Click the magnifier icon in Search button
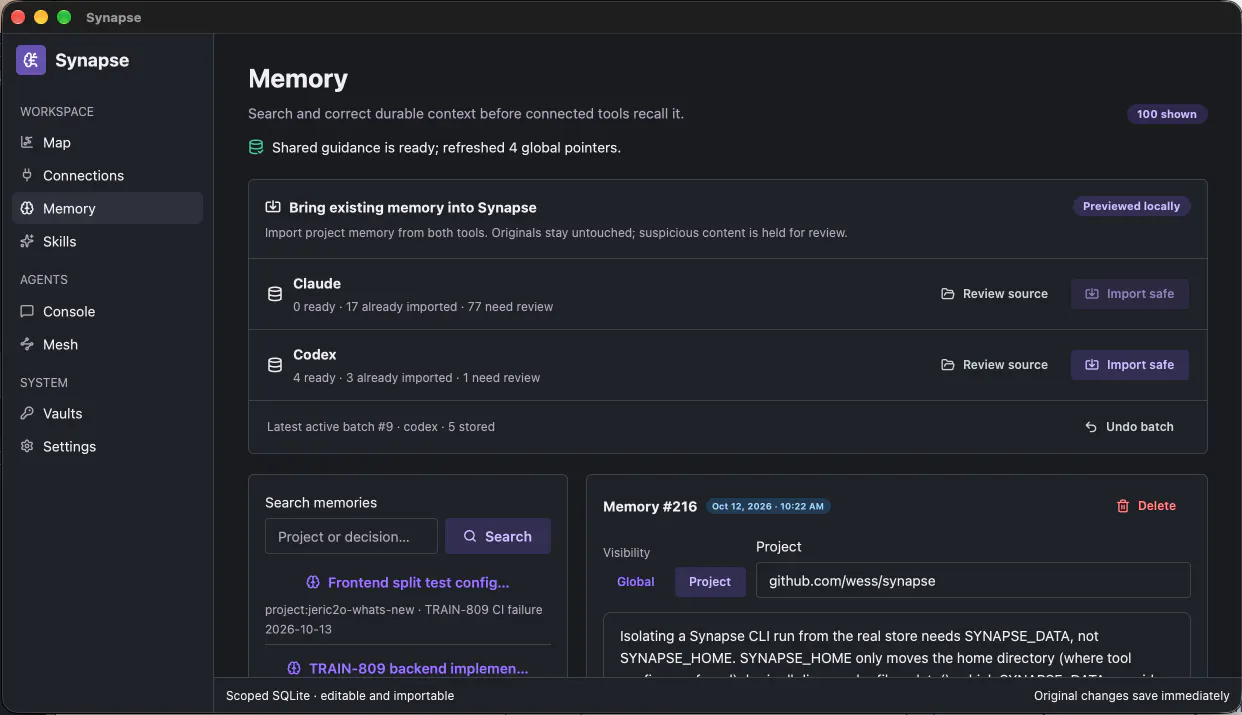The height and width of the screenshot is (715, 1242). tap(470, 537)
